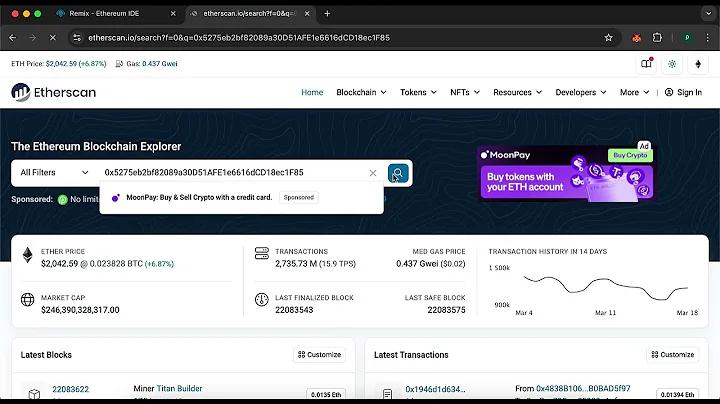Image resolution: width=720 pixels, height=404 pixels.
Task: Click the transaction document icon in Latest Transactions
Action: coord(388,393)
